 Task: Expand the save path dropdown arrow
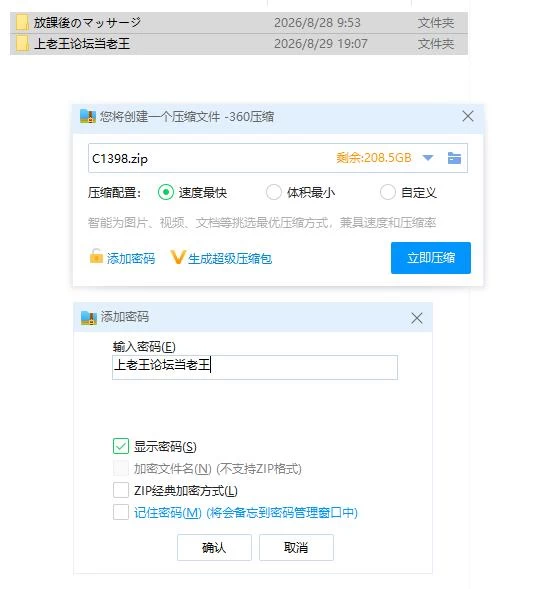428,158
